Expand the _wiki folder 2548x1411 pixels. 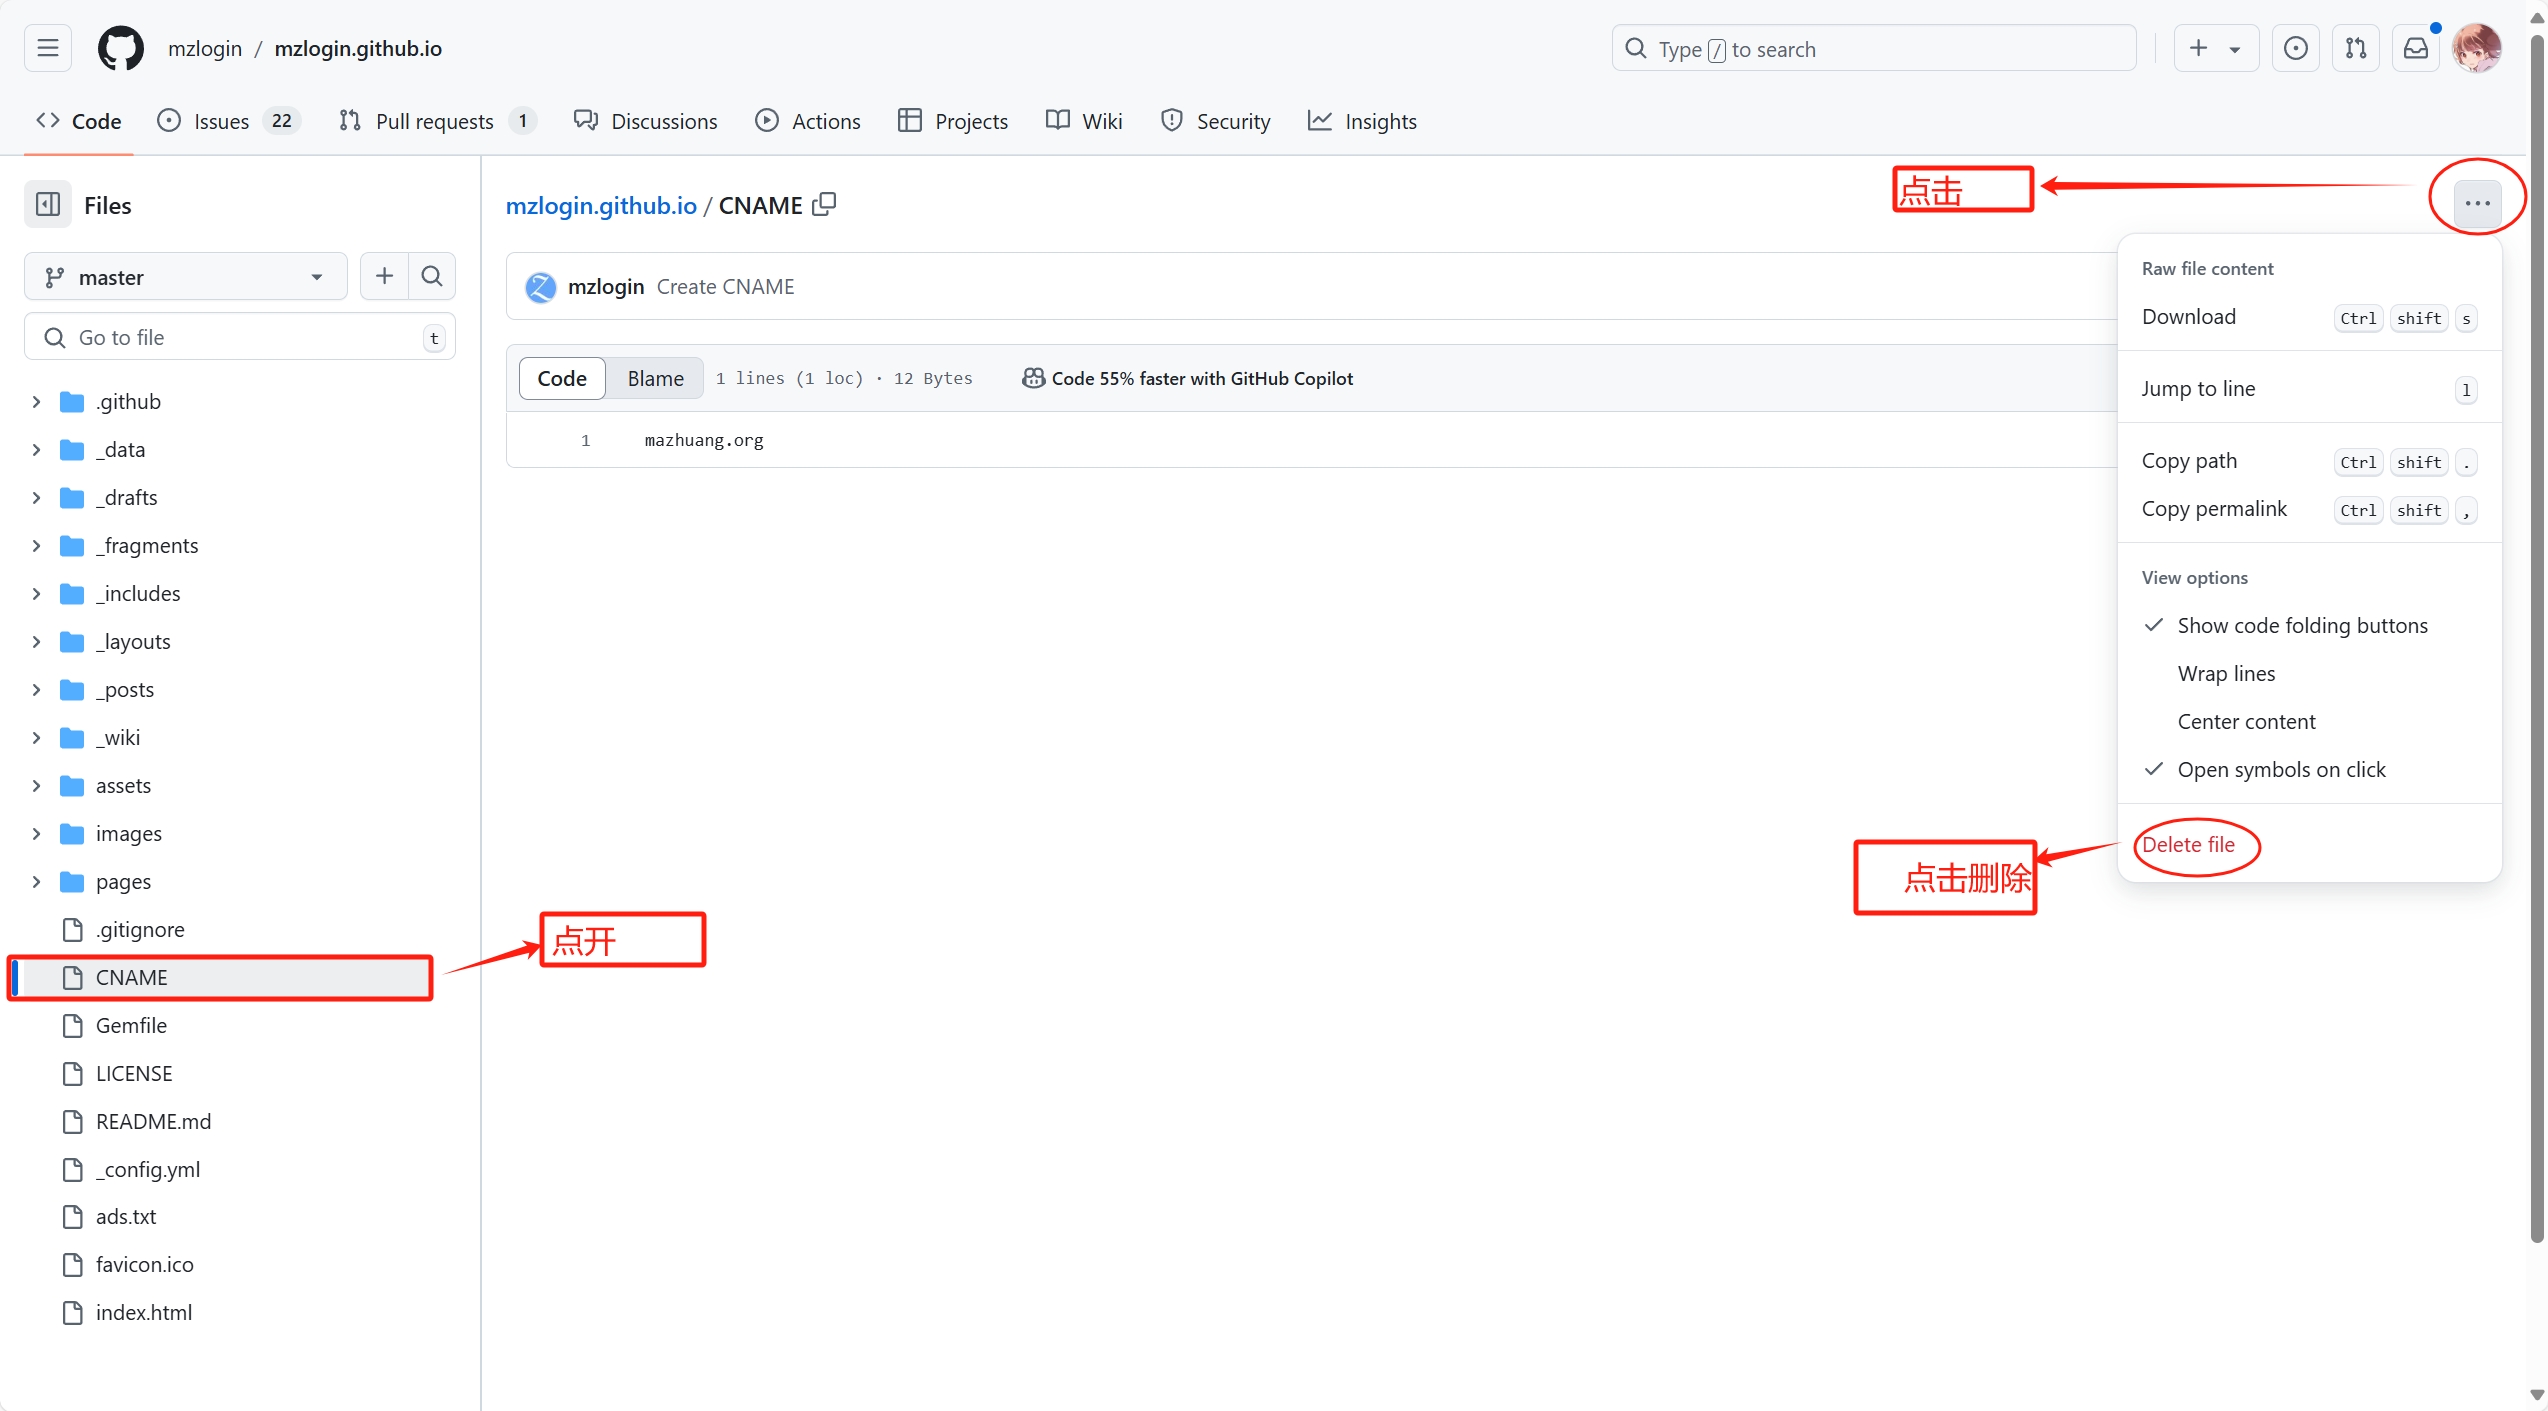click(36, 737)
